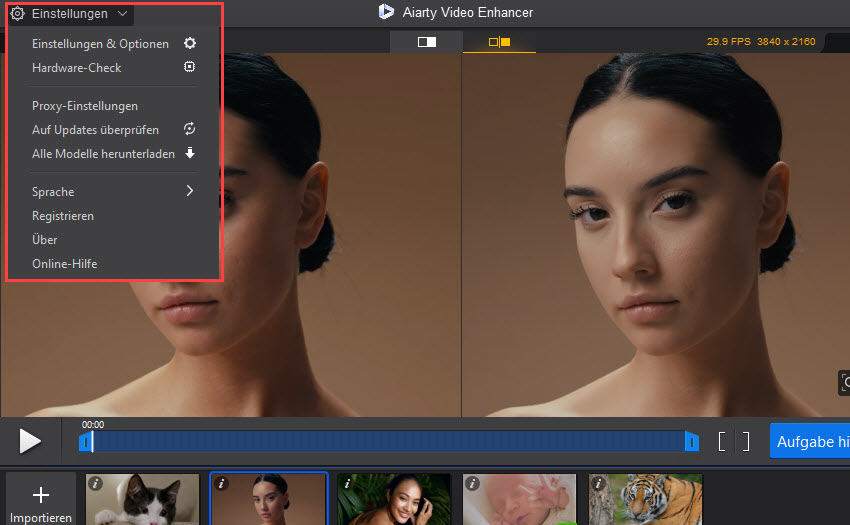Switch to split slider preview mode
The height and width of the screenshot is (525, 850).
pos(427,42)
